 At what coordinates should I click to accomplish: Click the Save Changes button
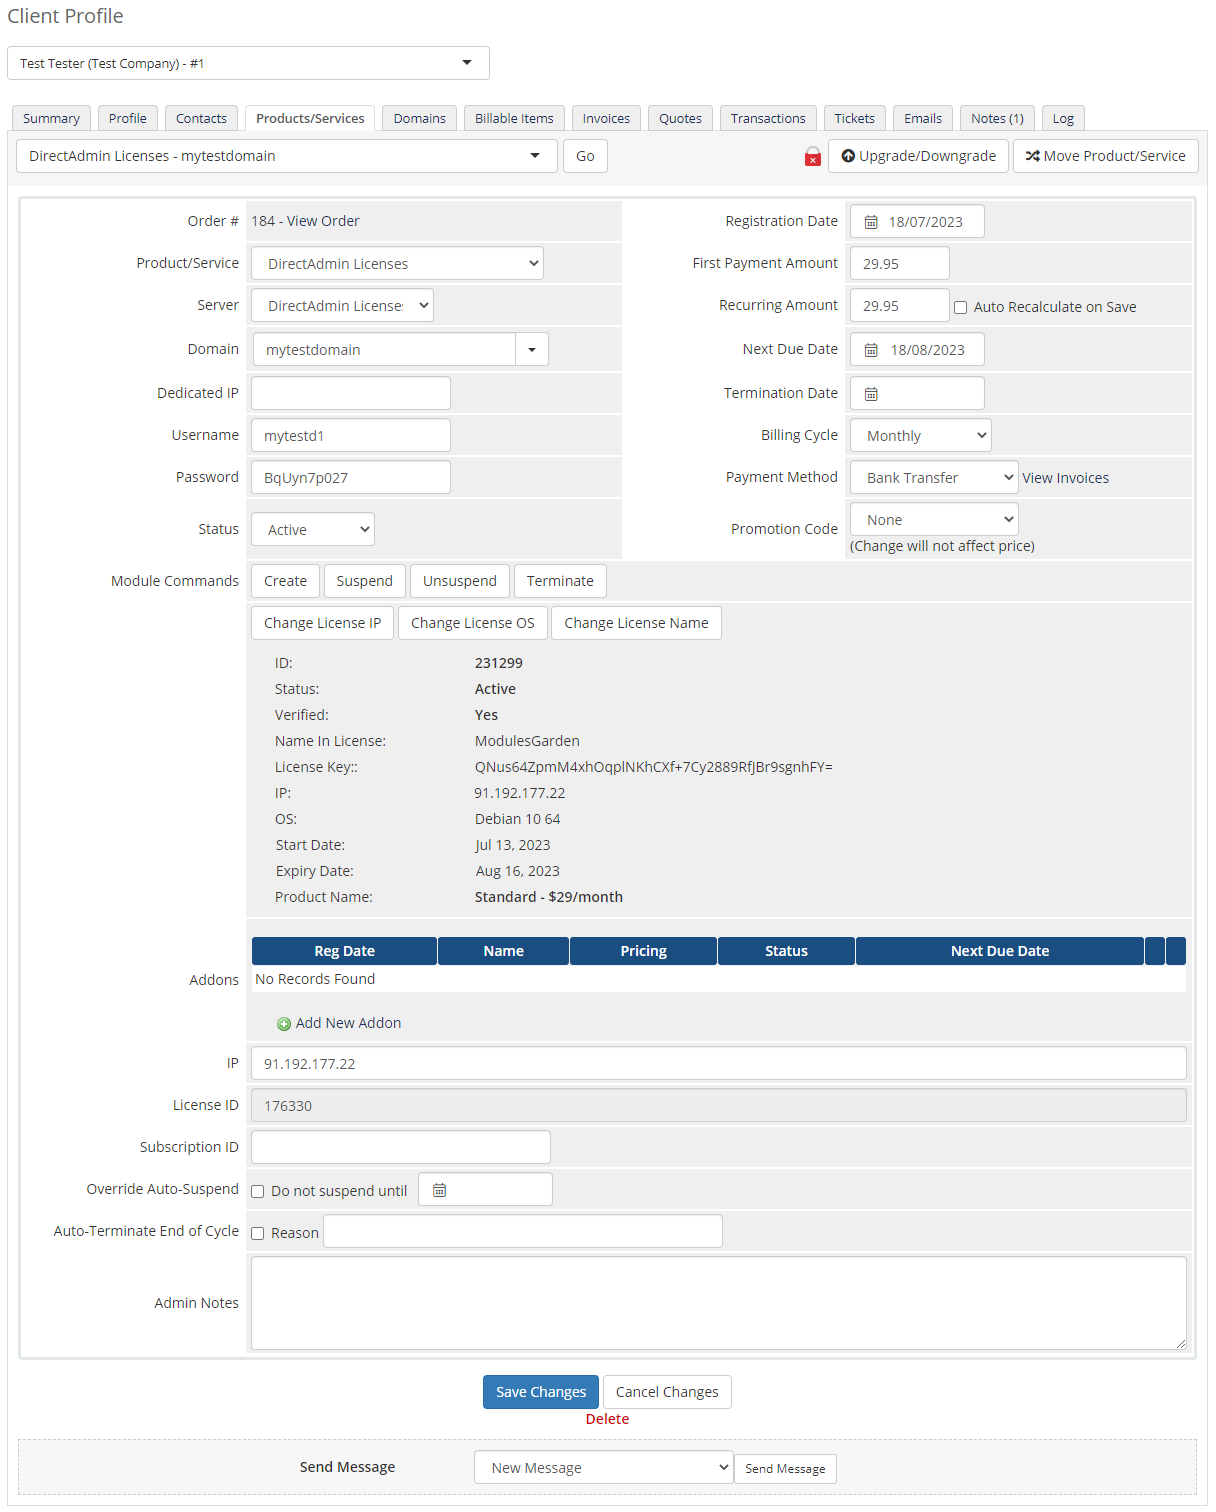coord(540,1391)
